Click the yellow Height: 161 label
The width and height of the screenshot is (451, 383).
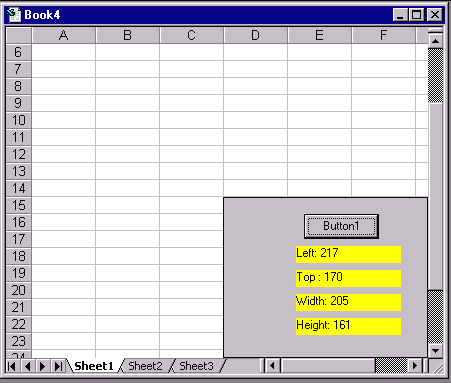click(348, 326)
